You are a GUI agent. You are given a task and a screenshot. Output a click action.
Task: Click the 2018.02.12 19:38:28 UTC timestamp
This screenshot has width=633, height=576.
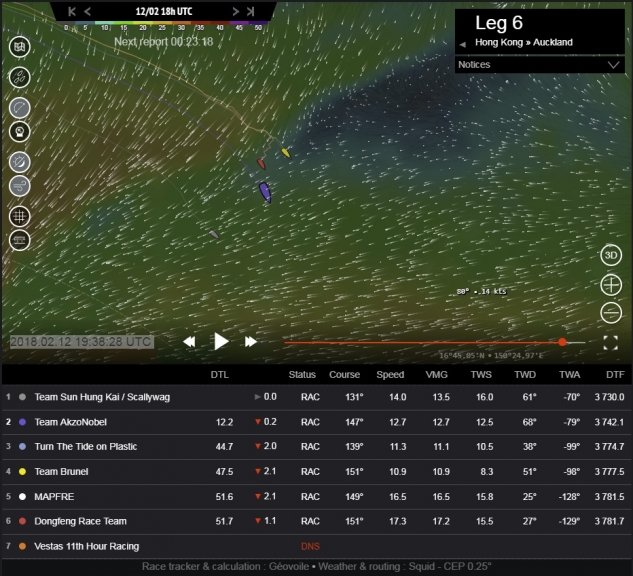click(x=82, y=342)
